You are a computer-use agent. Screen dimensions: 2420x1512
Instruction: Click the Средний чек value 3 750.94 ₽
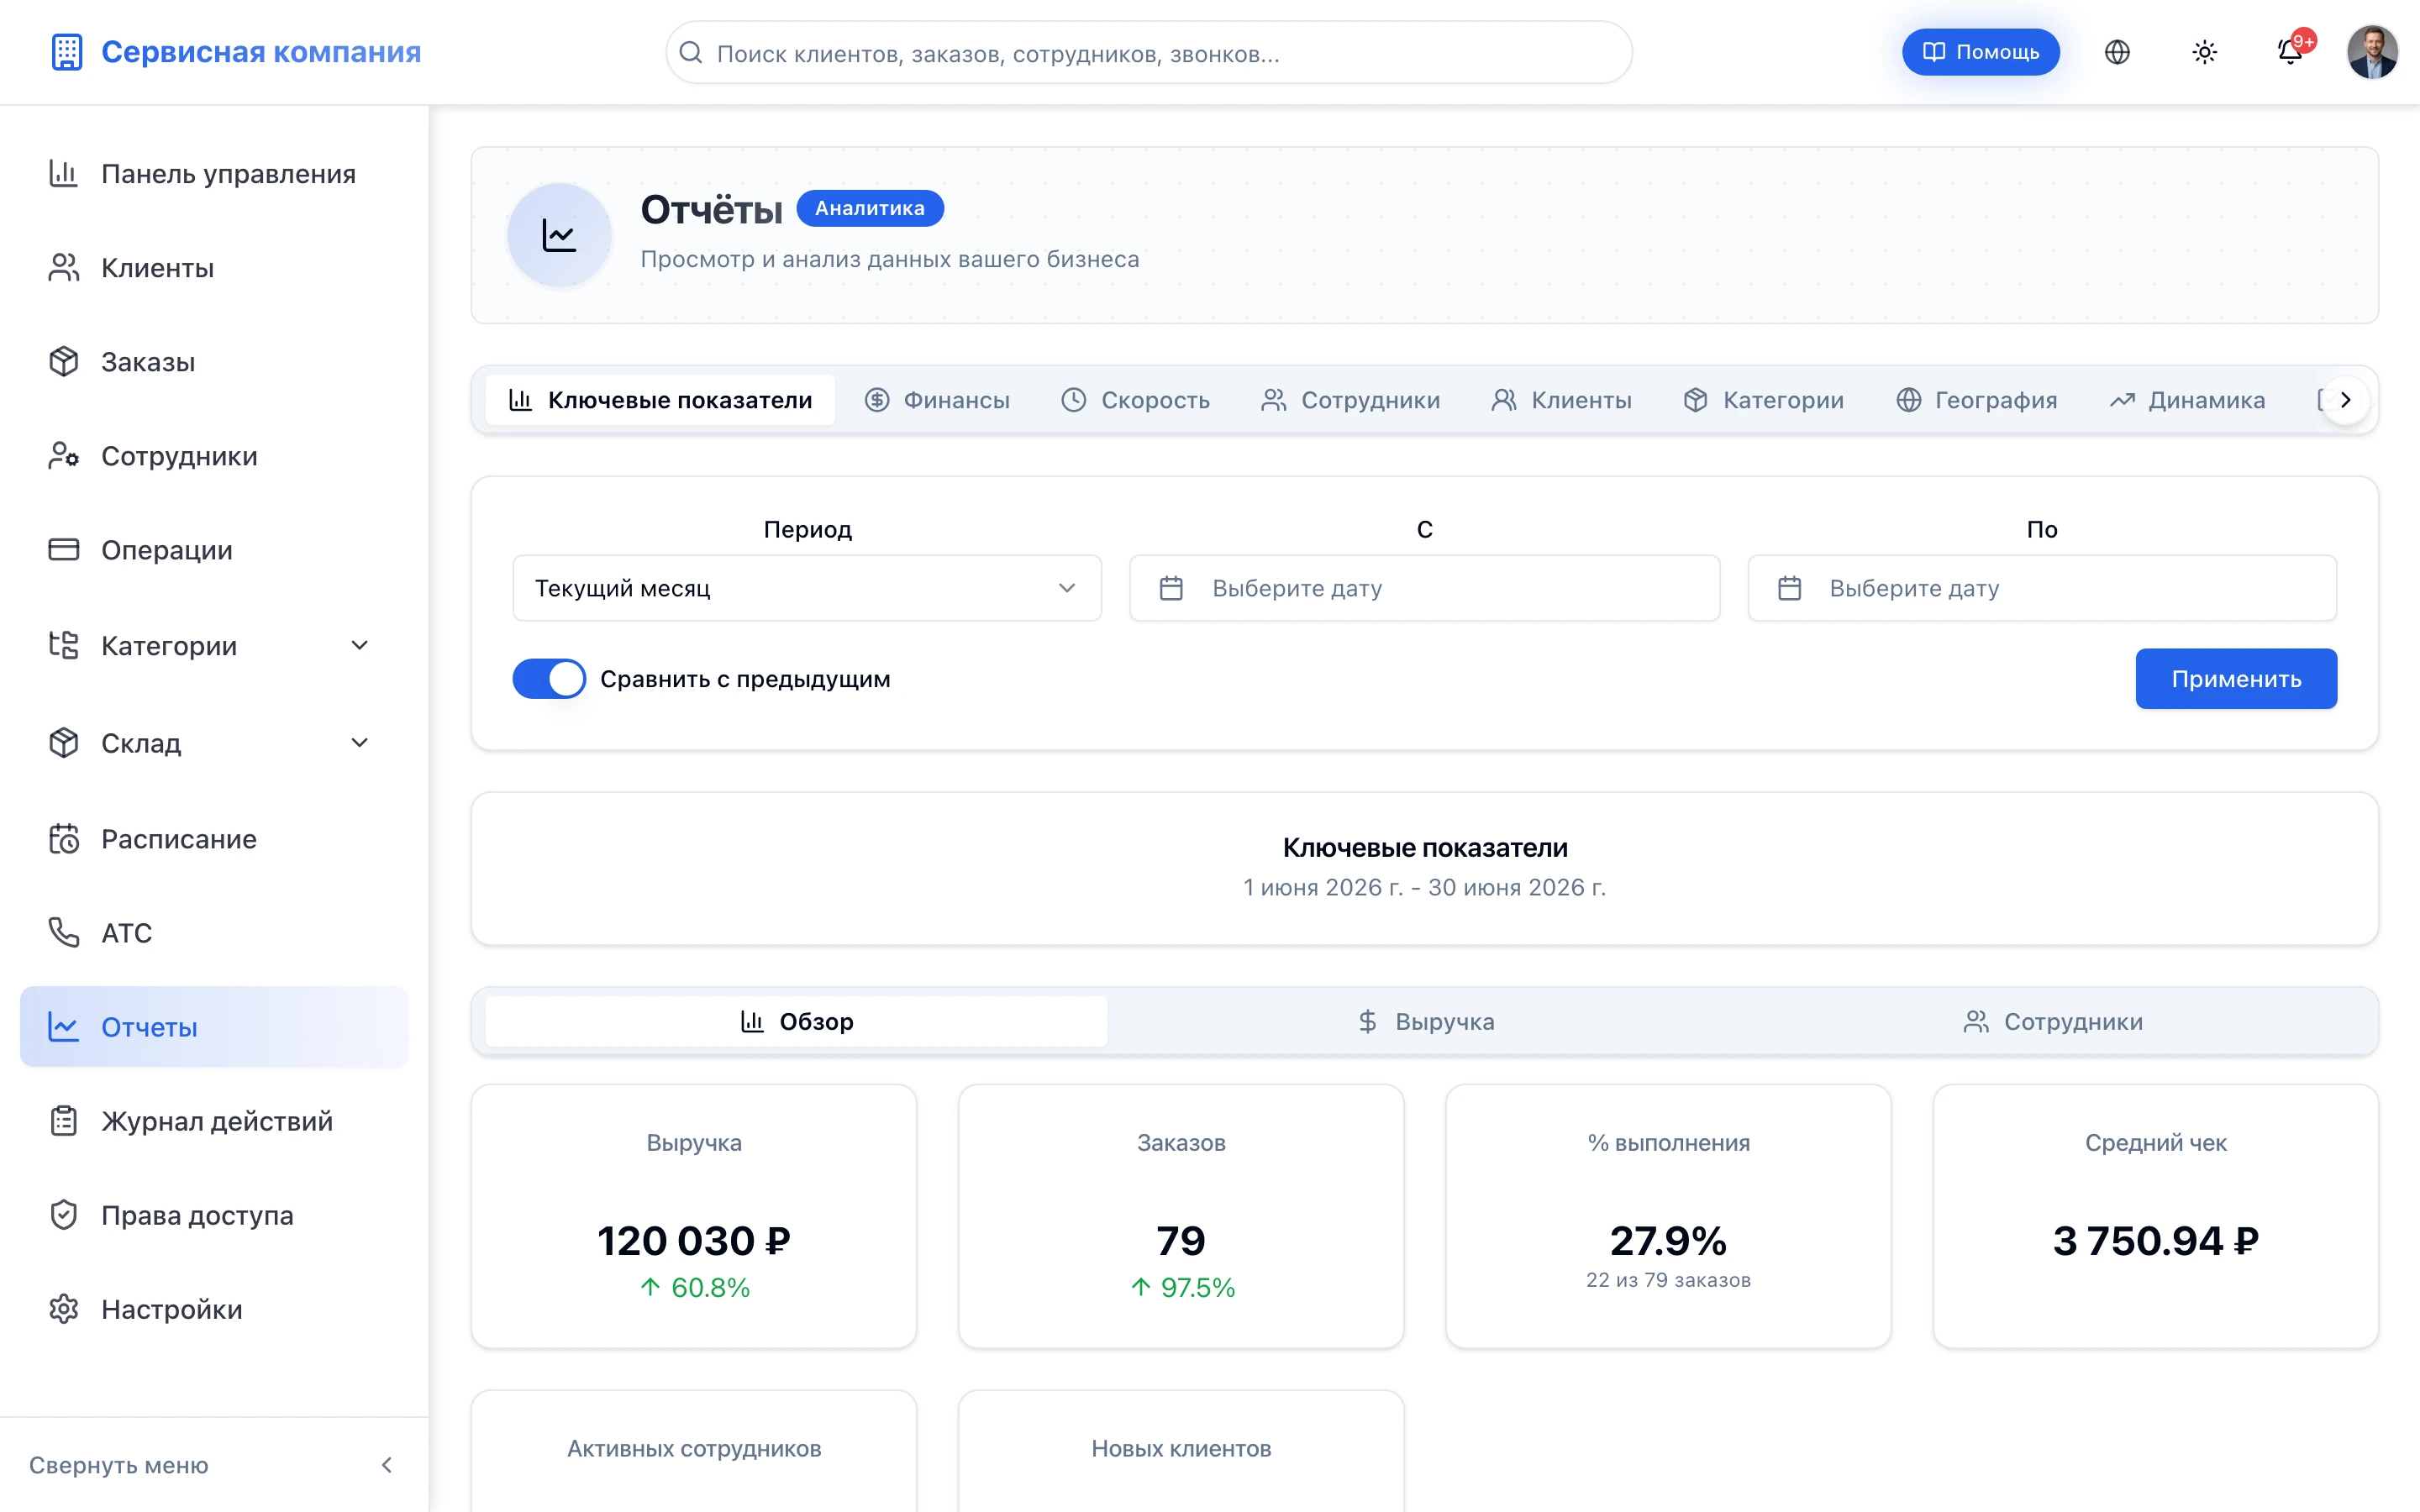(2156, 1240)
